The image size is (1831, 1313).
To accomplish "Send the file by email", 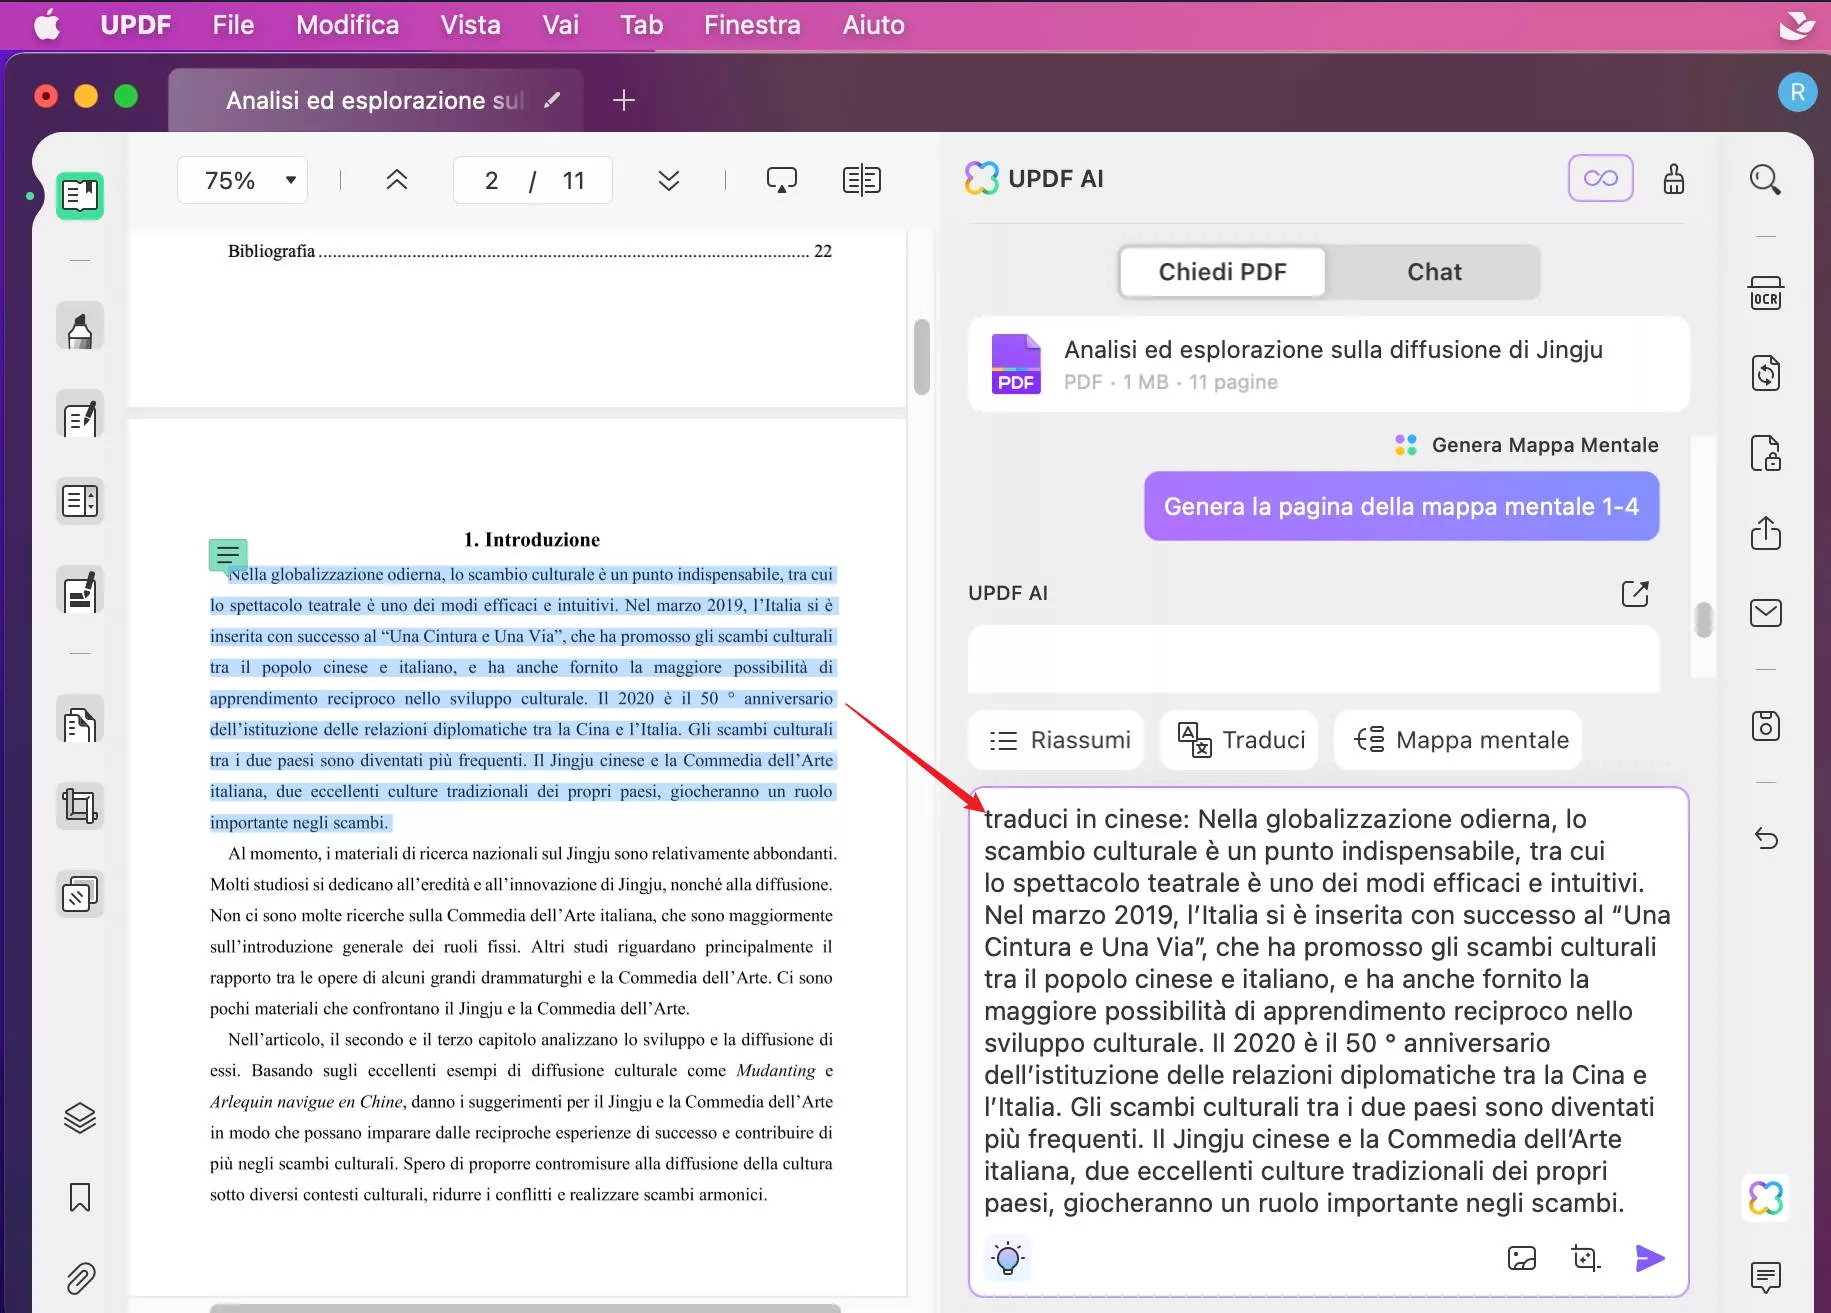I will (x=1765, y=613).
